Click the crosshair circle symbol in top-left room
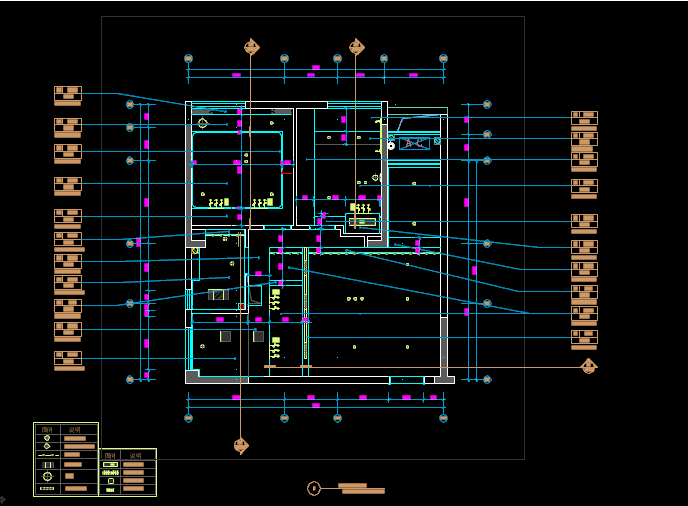Image resolution: width=688 pixels, height=506 pixels. click(203, 123)
